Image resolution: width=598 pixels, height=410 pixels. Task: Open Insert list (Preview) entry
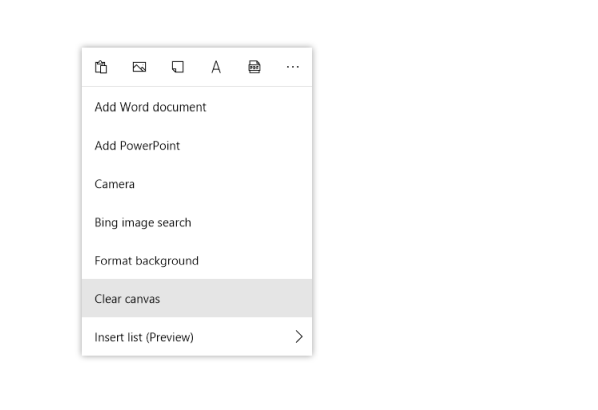click(x=197, y=337)
